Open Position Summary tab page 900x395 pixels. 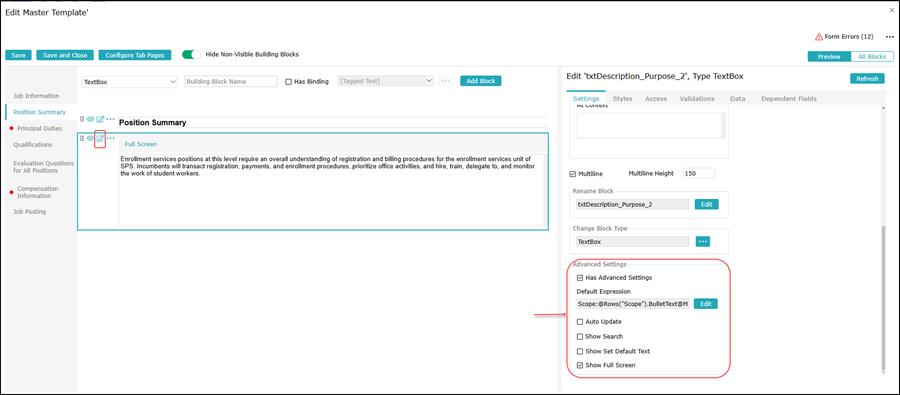tap(40, 112)
